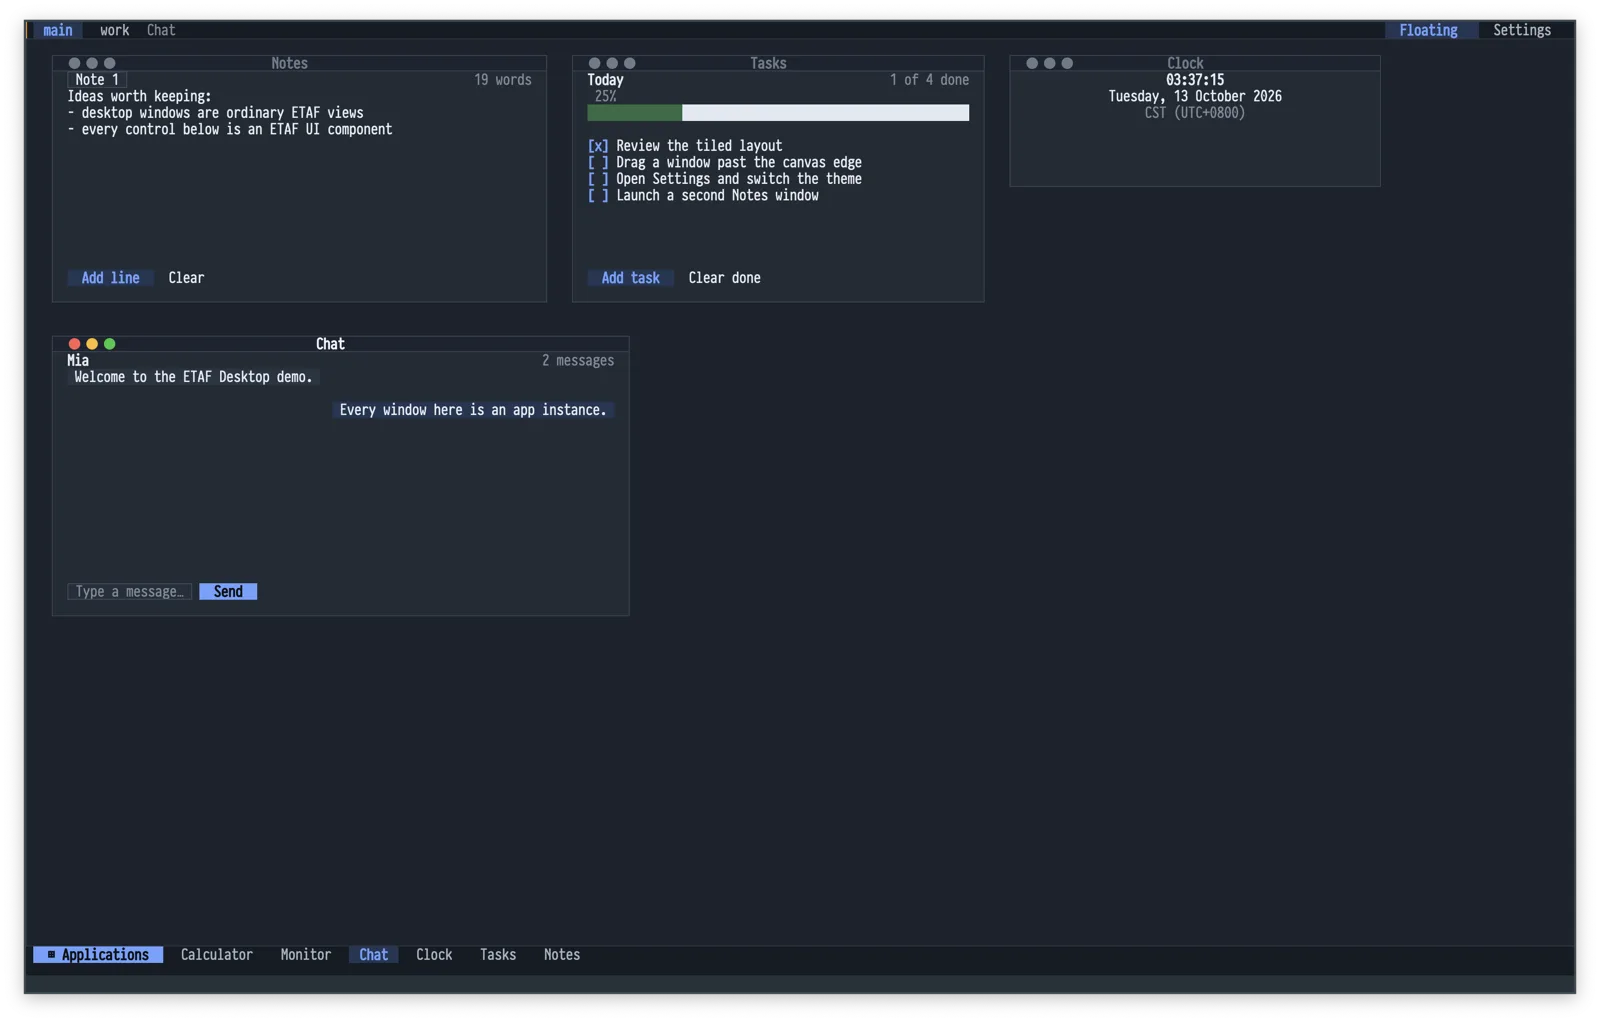Launch Calculator from the bottom bar
Screen dimensions: 1600x1022
tap(216, 955)
